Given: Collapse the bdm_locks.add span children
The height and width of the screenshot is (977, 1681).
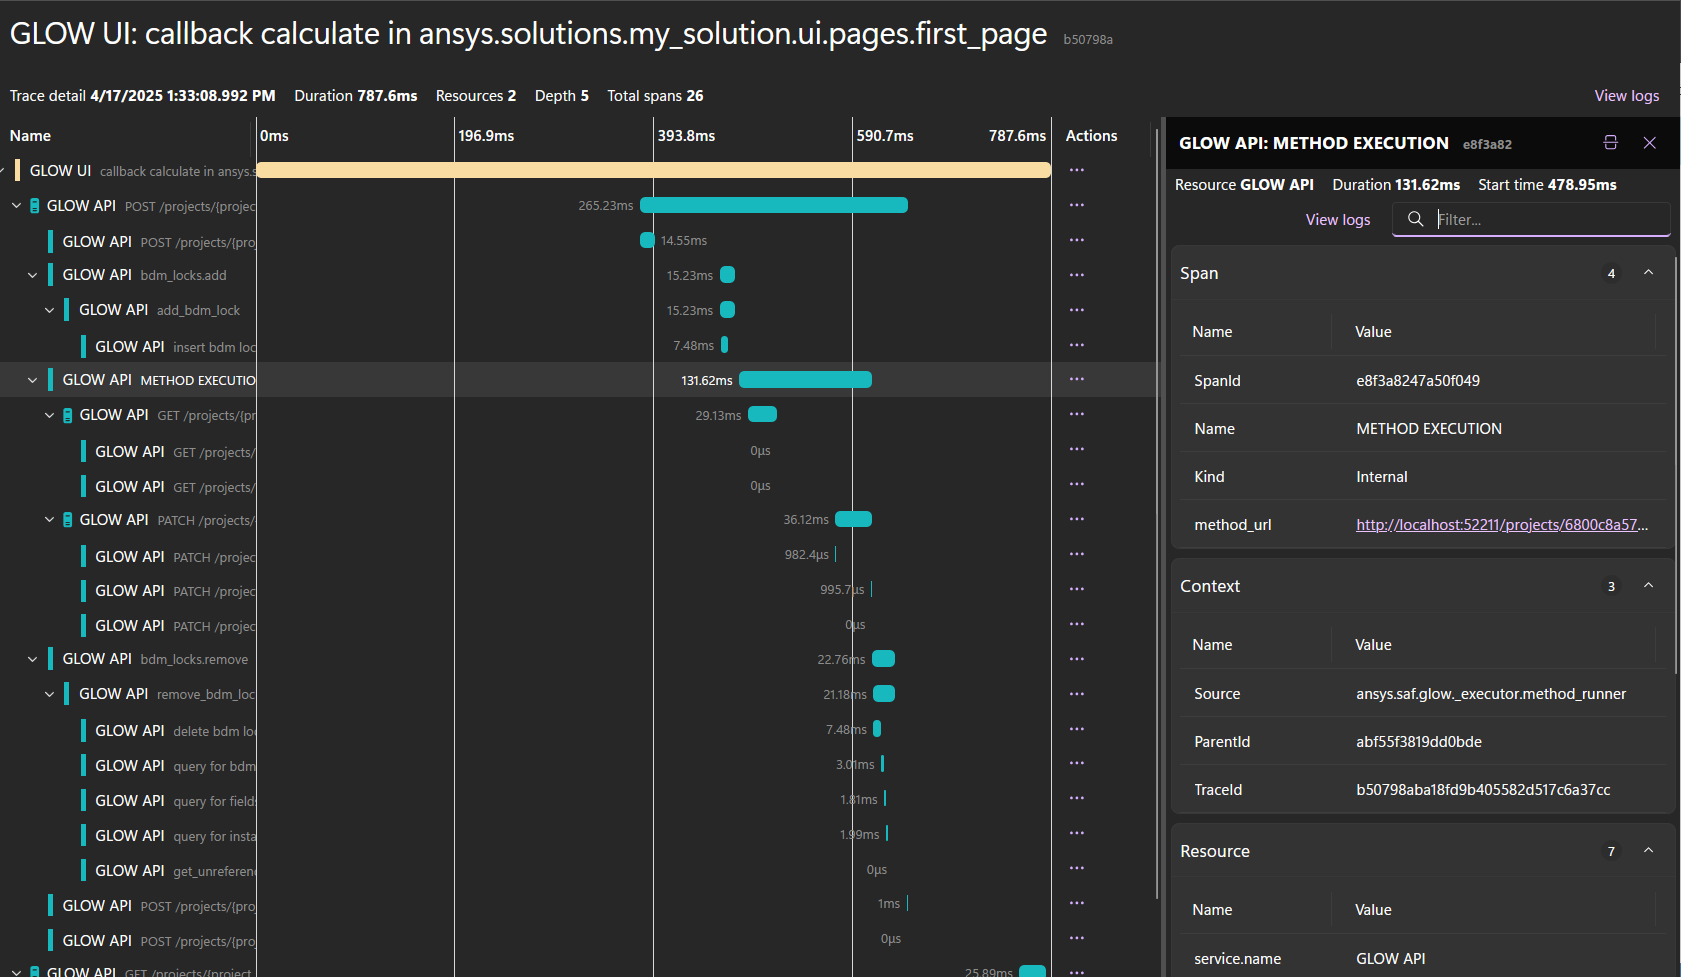Looking at the screenshot, I should click(33, 275).
